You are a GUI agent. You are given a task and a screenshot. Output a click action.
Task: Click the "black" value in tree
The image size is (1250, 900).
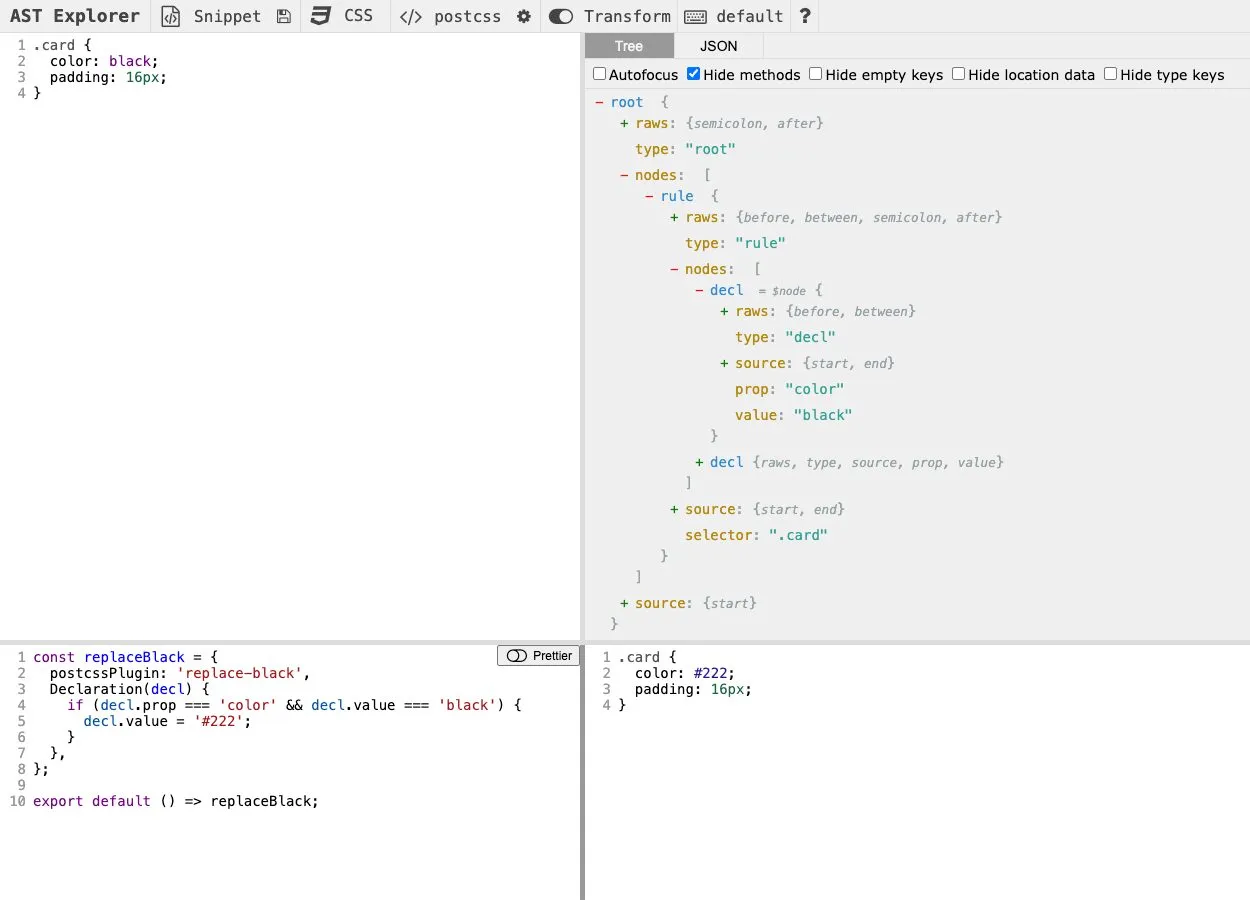[x=823, y=415]
